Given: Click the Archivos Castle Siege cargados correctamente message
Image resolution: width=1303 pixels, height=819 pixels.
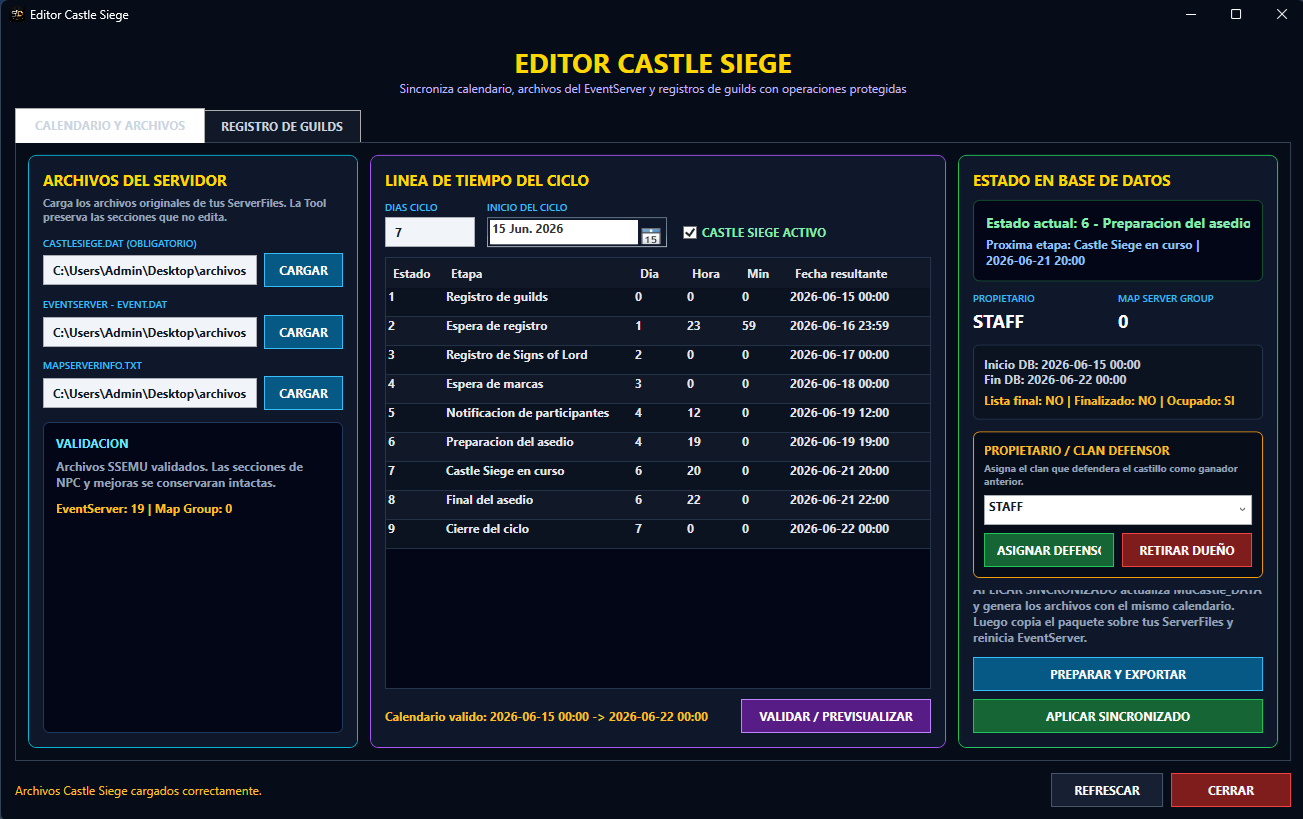Looking at the screenshot, I should tap(138, 791).
